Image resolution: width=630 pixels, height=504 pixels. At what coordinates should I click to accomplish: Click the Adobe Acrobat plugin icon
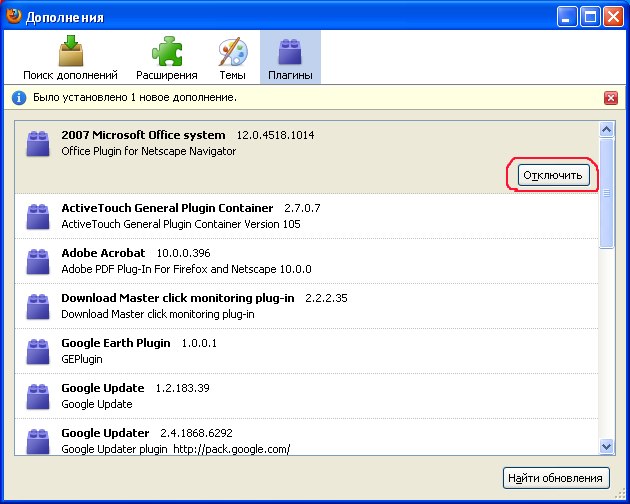click(x=39, y=260)
